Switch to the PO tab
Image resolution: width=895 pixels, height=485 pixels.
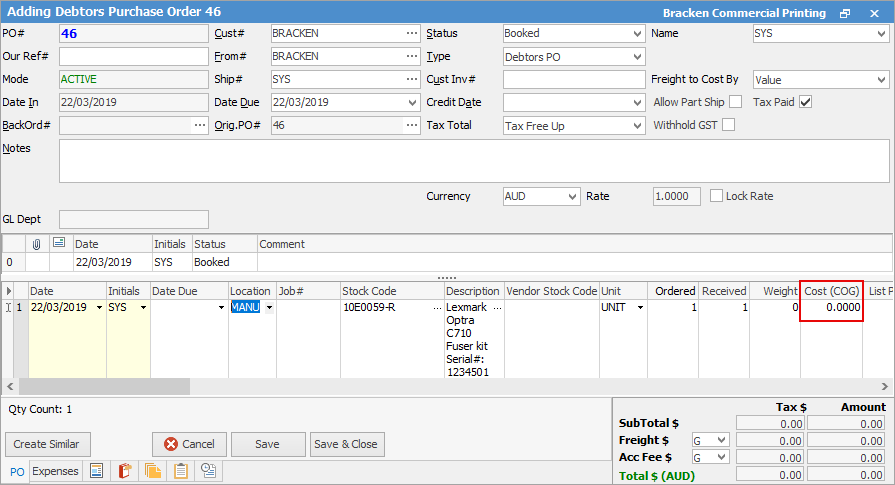pyautogui.click(x=17, y=472)
